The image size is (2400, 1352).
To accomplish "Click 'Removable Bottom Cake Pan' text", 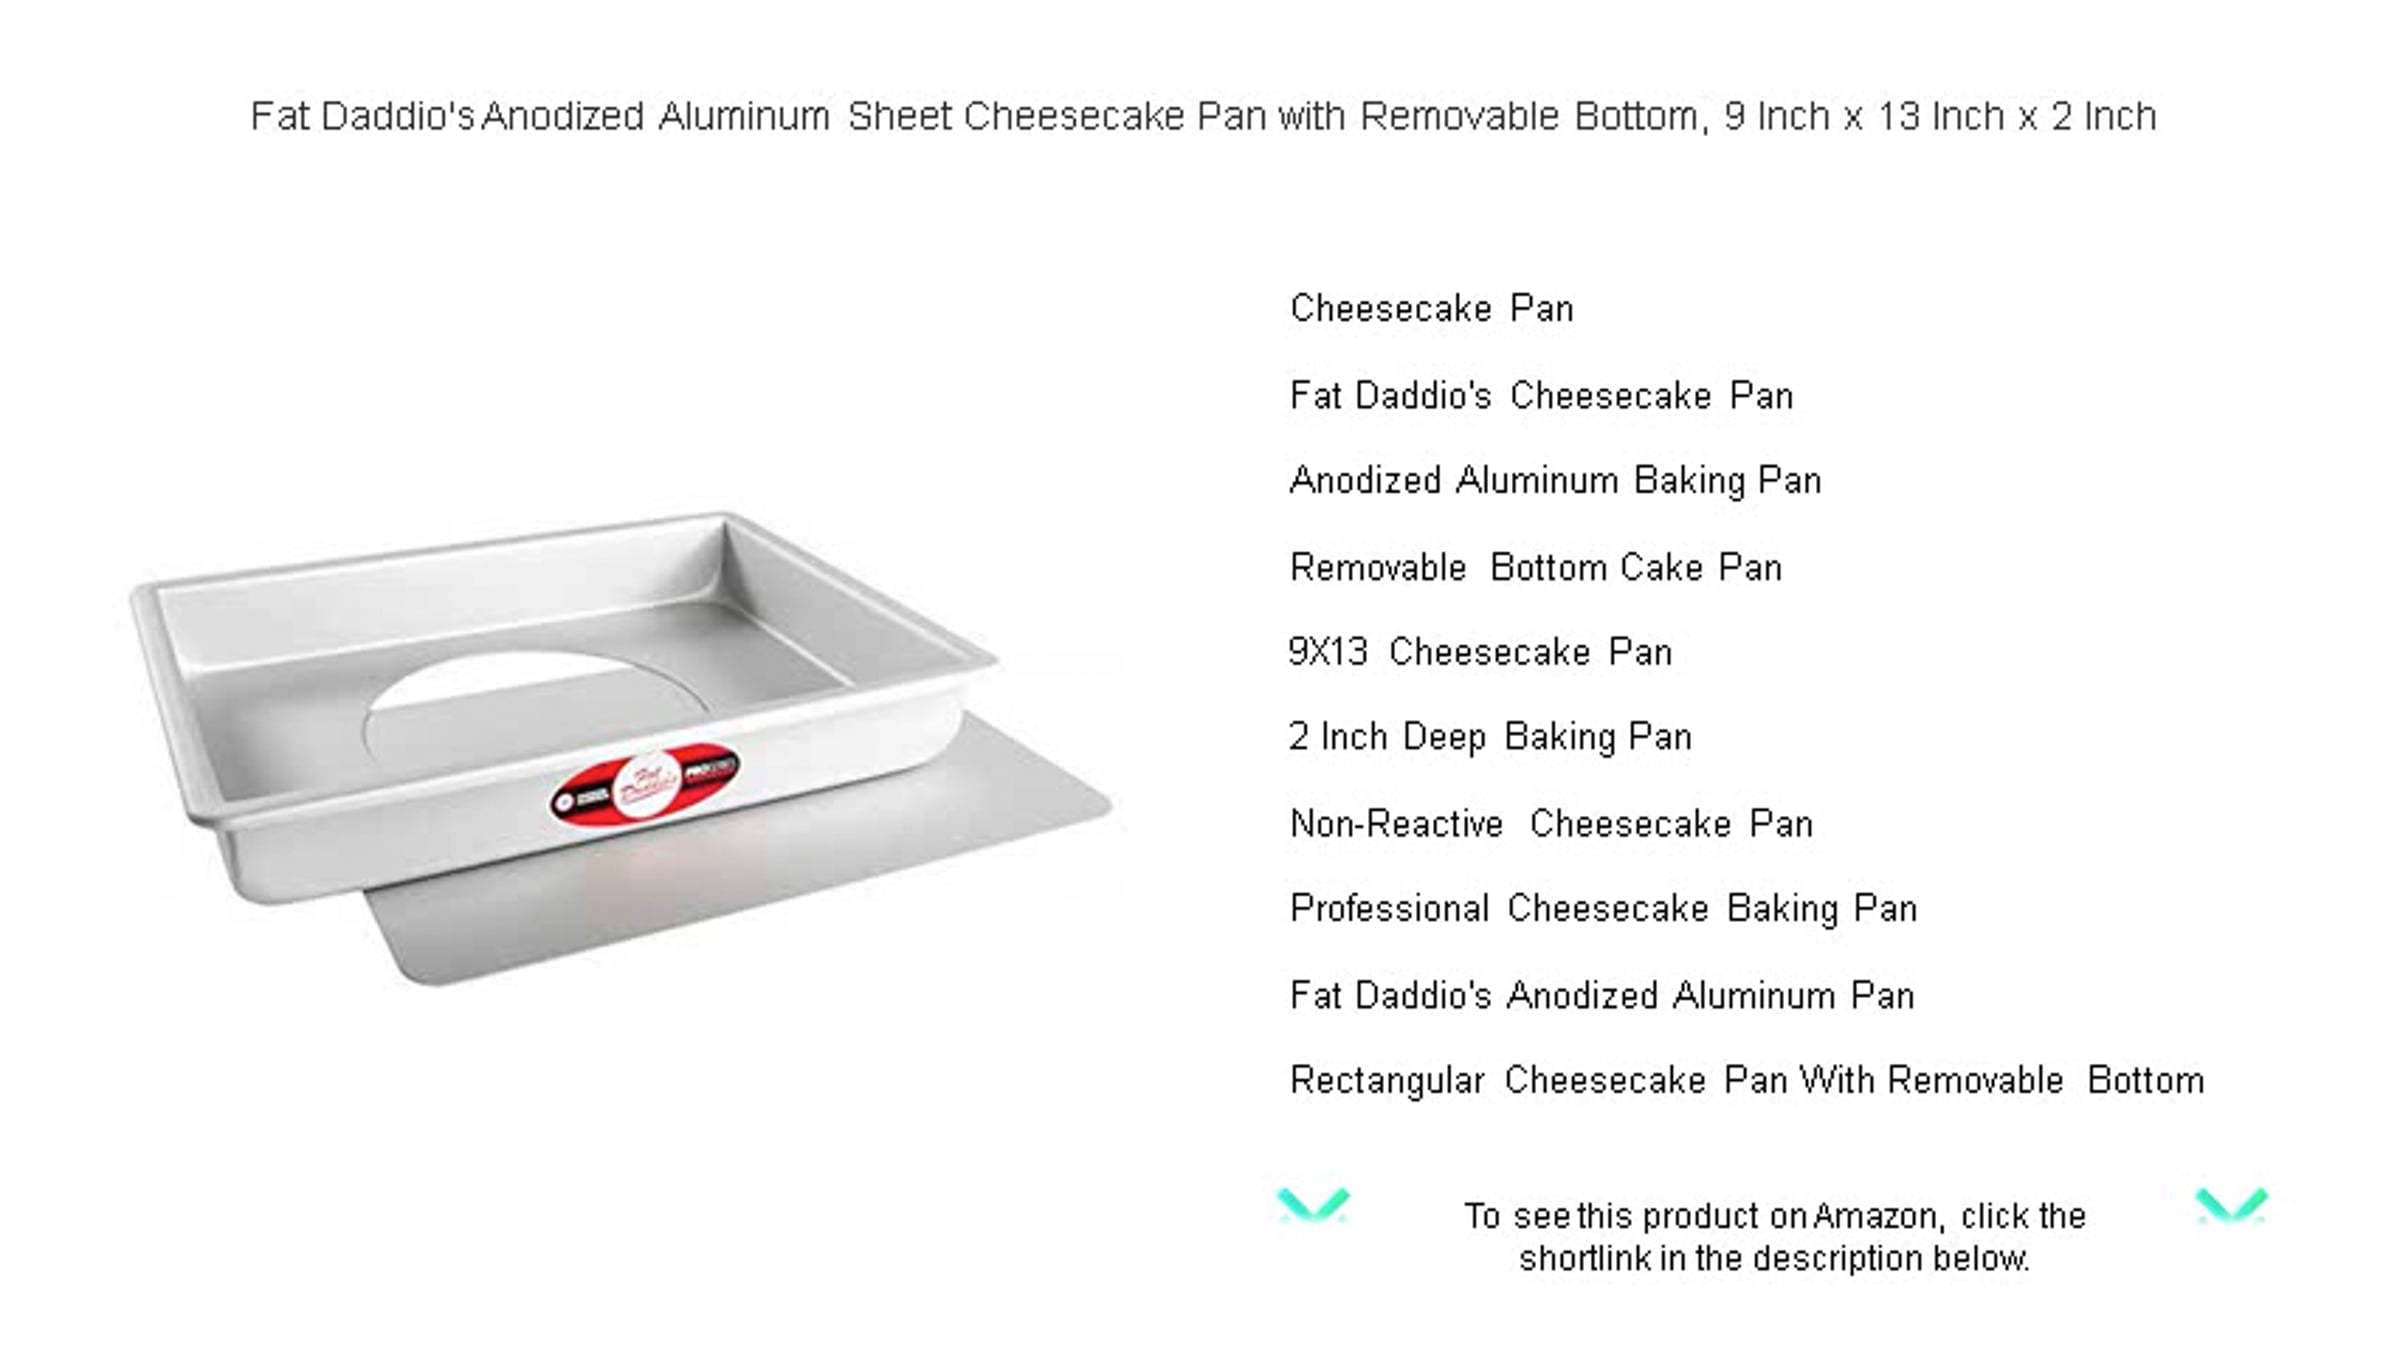I will (1536, 568).
